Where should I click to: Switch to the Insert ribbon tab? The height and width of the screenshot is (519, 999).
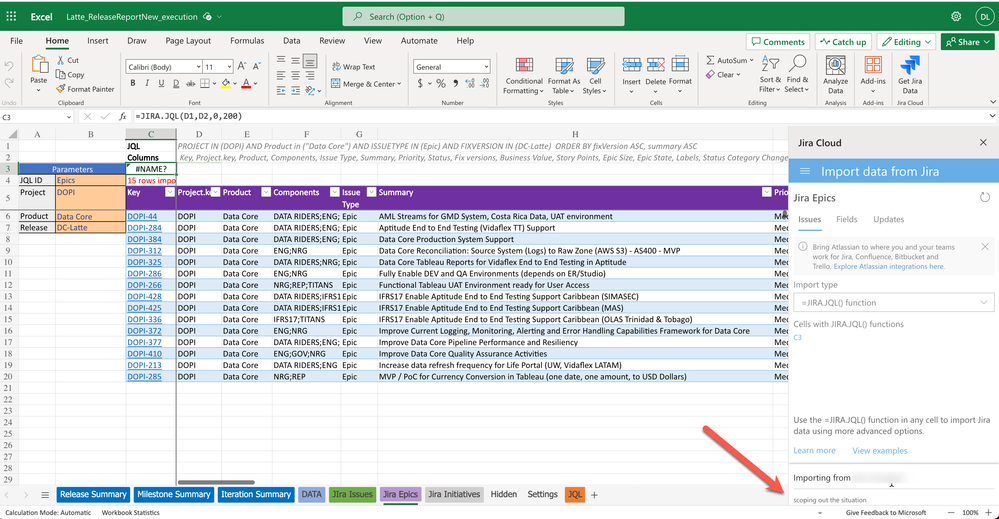[x=97, y=41]
